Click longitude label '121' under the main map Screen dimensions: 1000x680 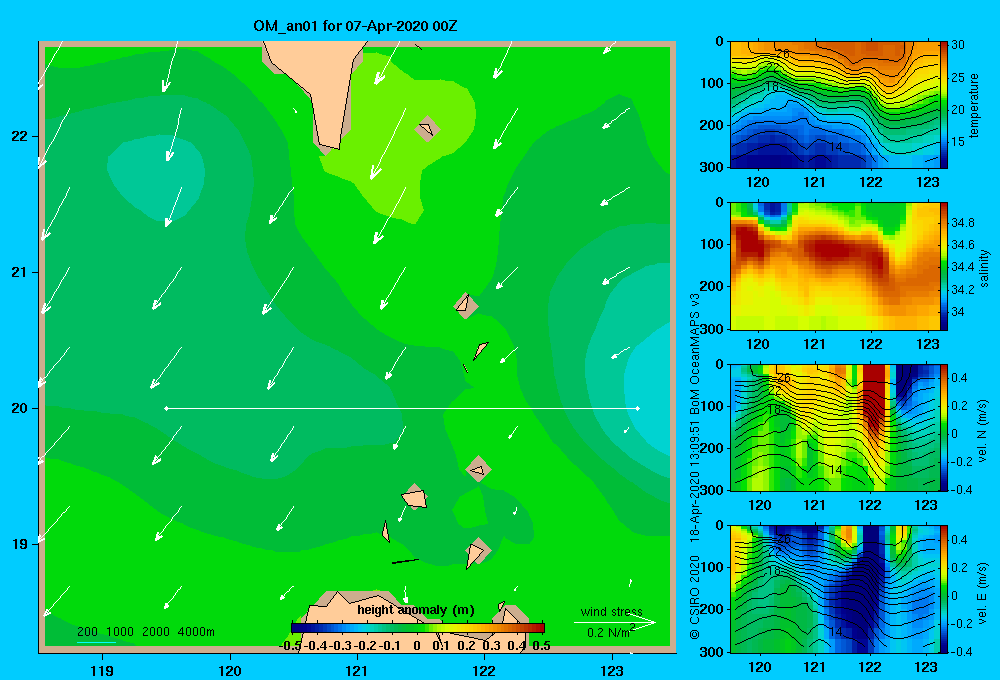click(357, 670)
